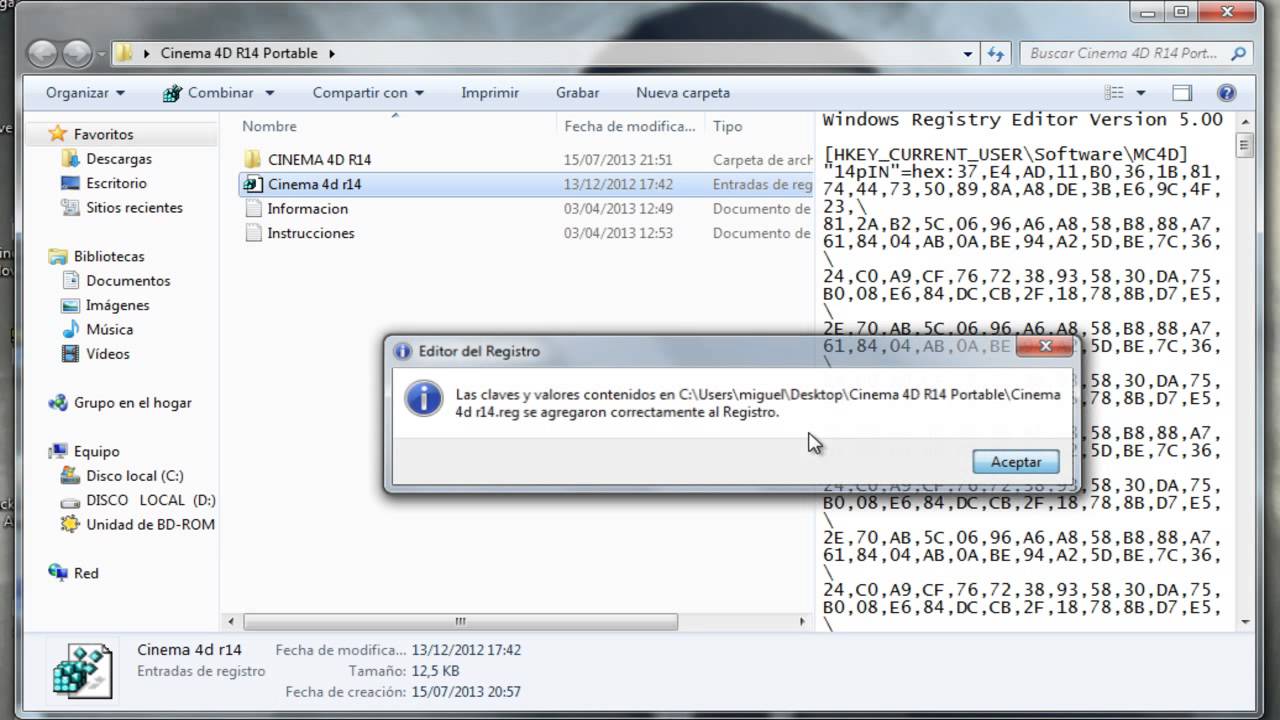This screenshot has height=720, width=1280.
Task: Select Bibliotecas in the navigation pane
Action: tap(109, 256)
